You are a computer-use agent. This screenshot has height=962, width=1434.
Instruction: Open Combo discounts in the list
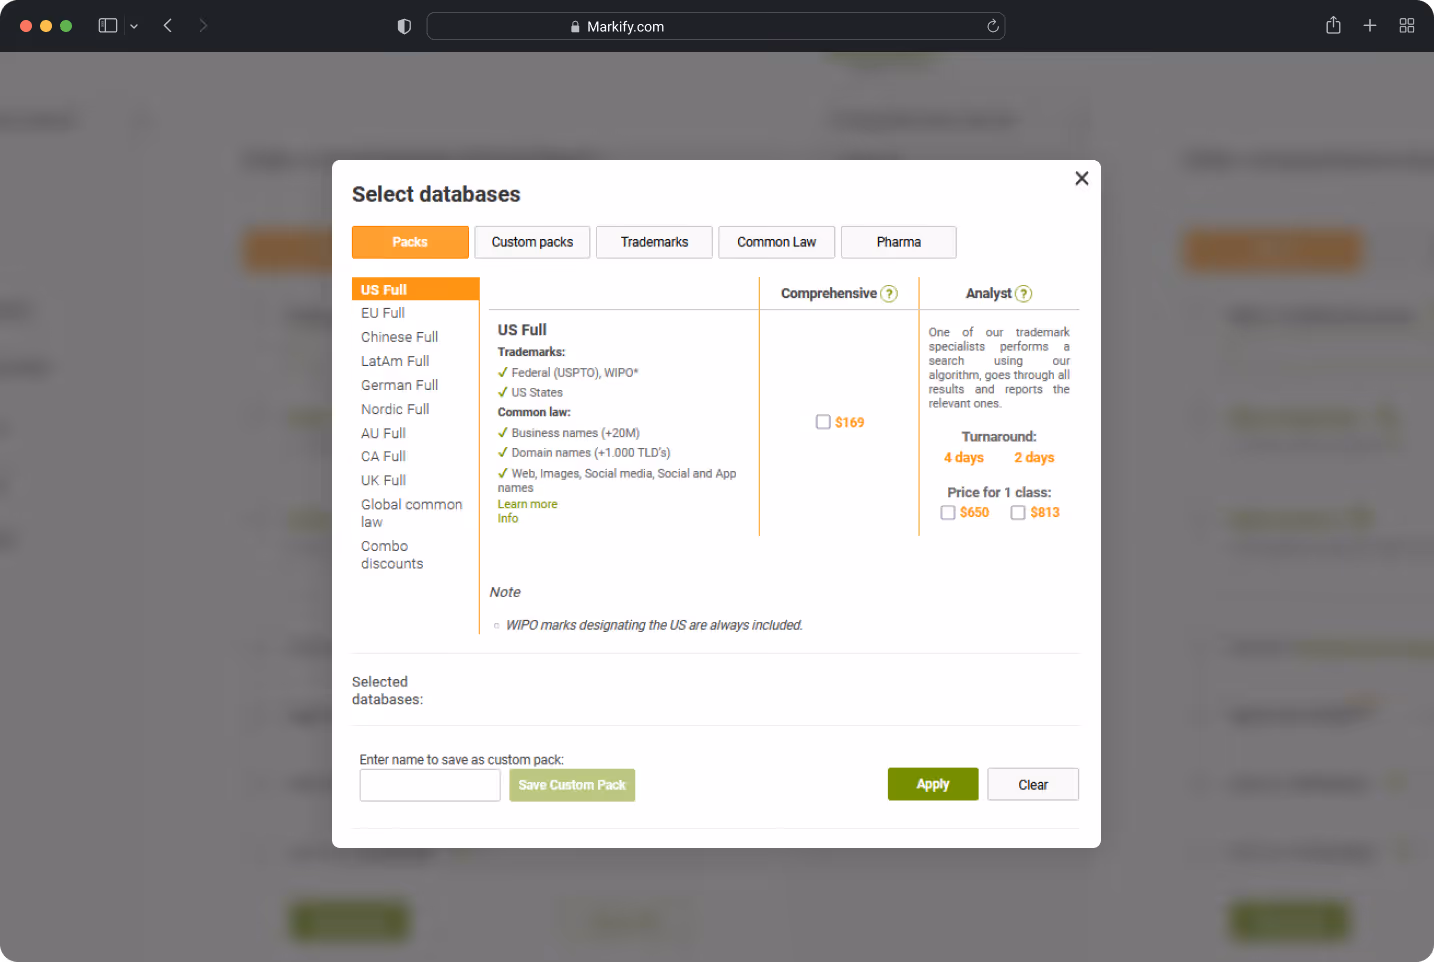click(x=392, y=555)
